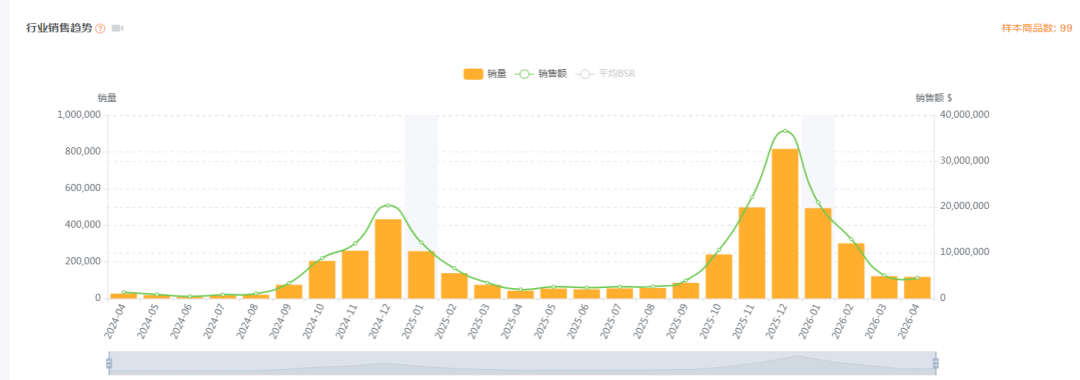Play the video tutorial camera icon
1080x380 pixels.
click(117, 28)
